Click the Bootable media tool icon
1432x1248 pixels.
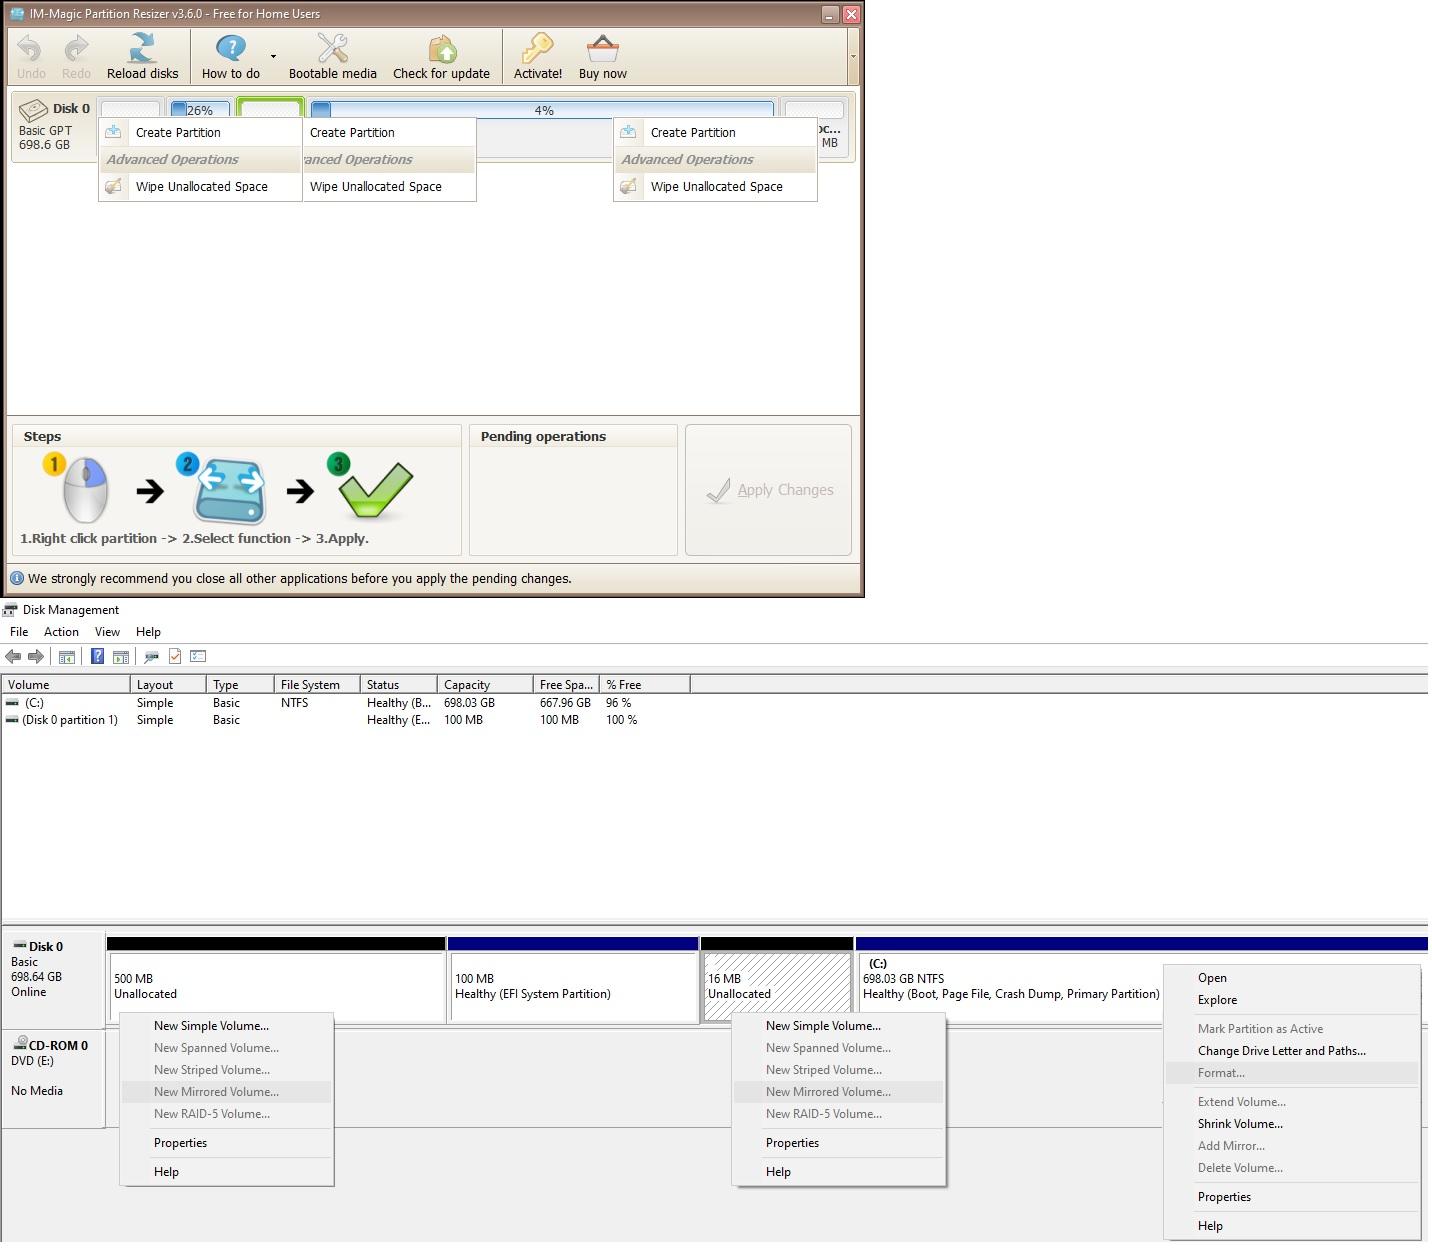point(332,48)
